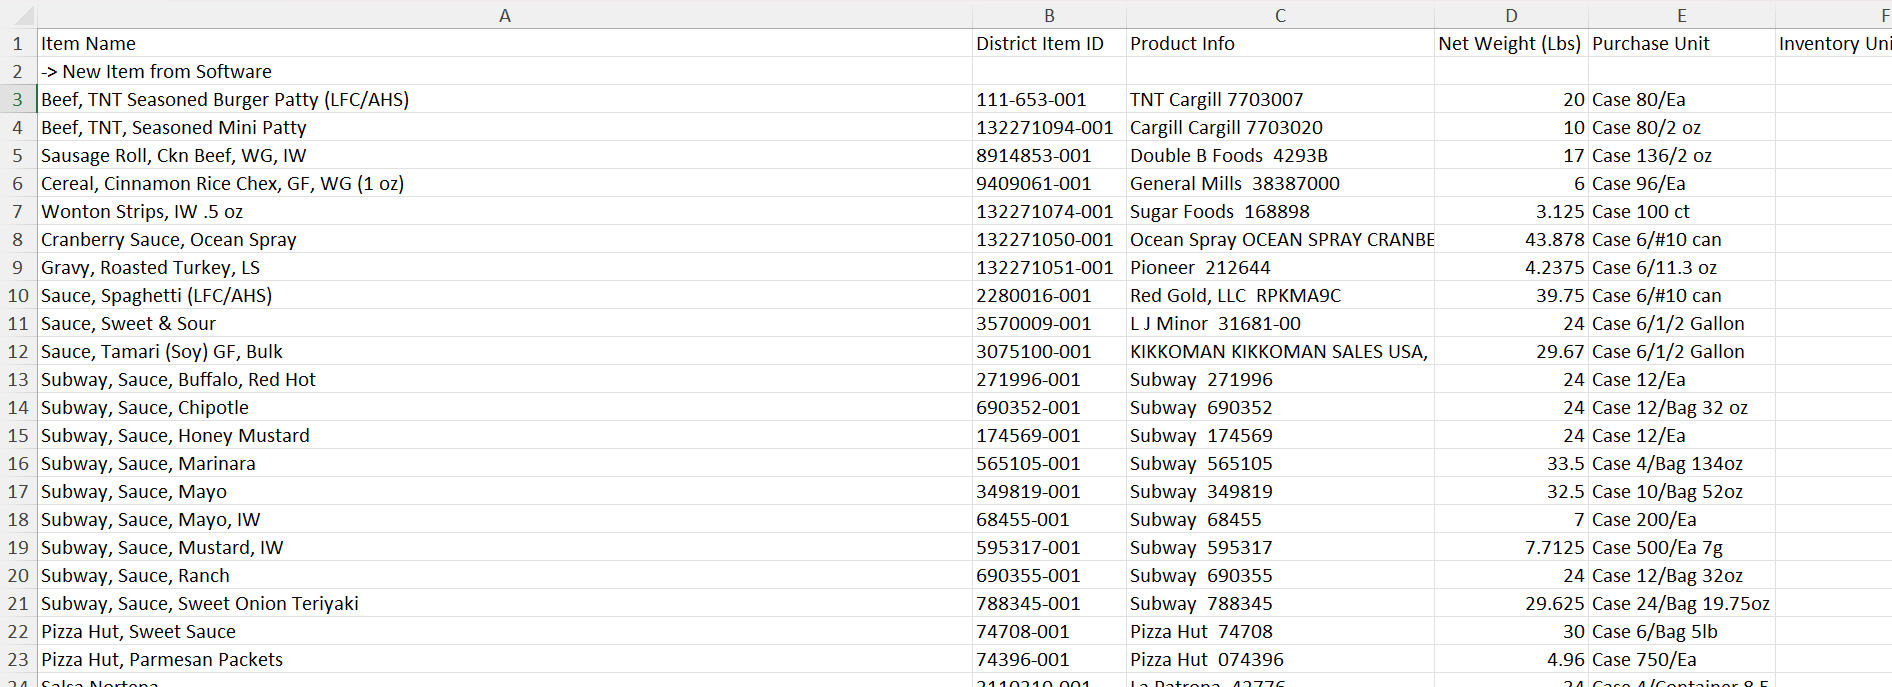Viewport: 1892px width, 687px height.
Task: Click the 'District Item ID' header cell
Action: [x=1049, y=43]
